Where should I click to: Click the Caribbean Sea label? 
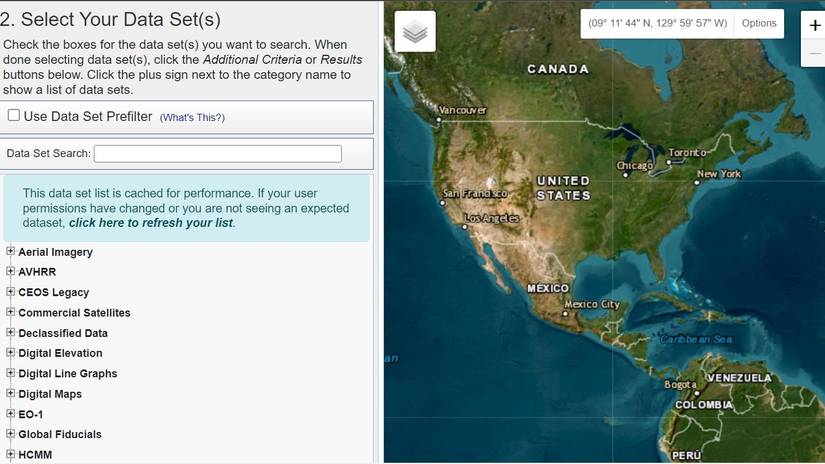tap(696, 339)
